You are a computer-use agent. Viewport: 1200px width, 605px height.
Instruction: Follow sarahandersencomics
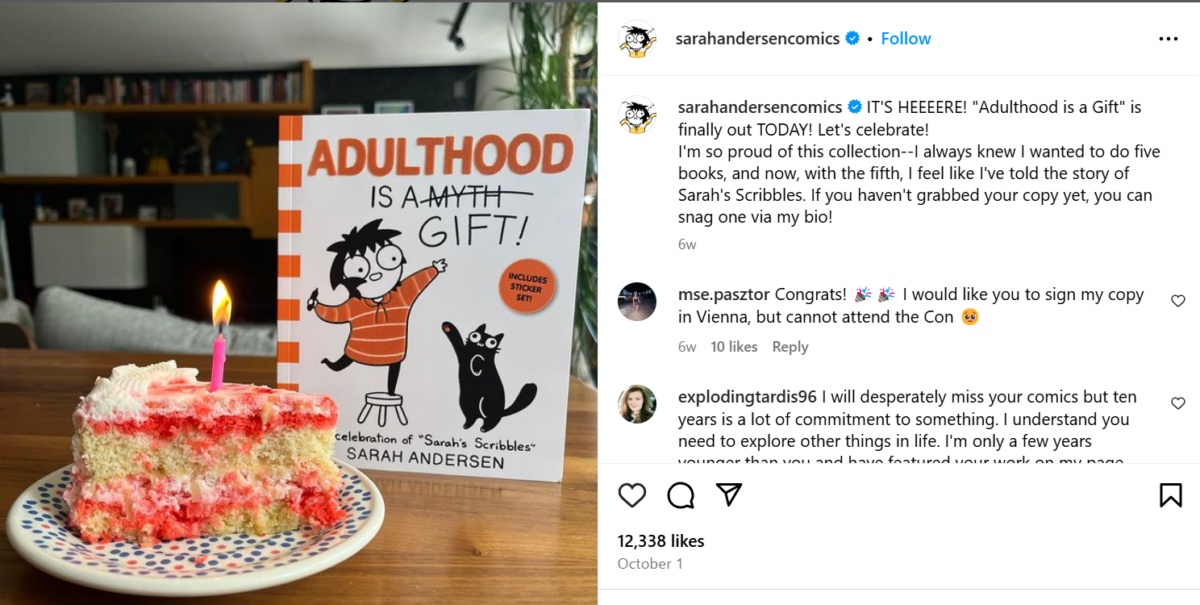[906, 38]
